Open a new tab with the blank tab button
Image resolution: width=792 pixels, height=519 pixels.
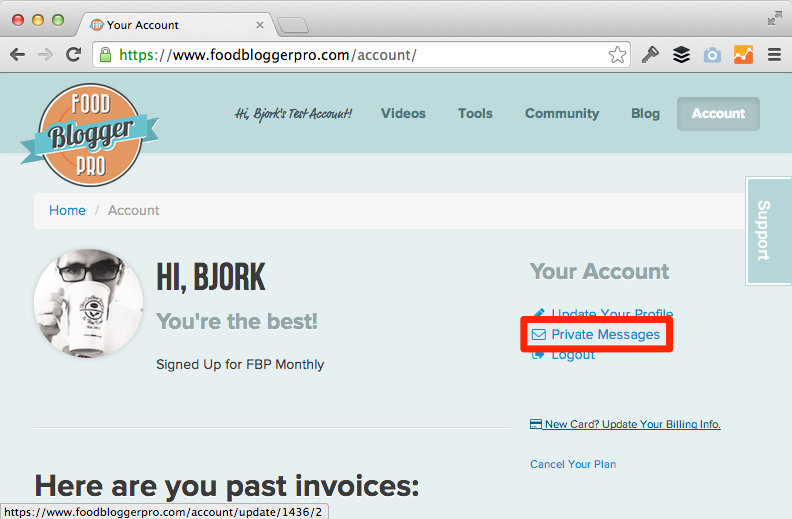293,25
